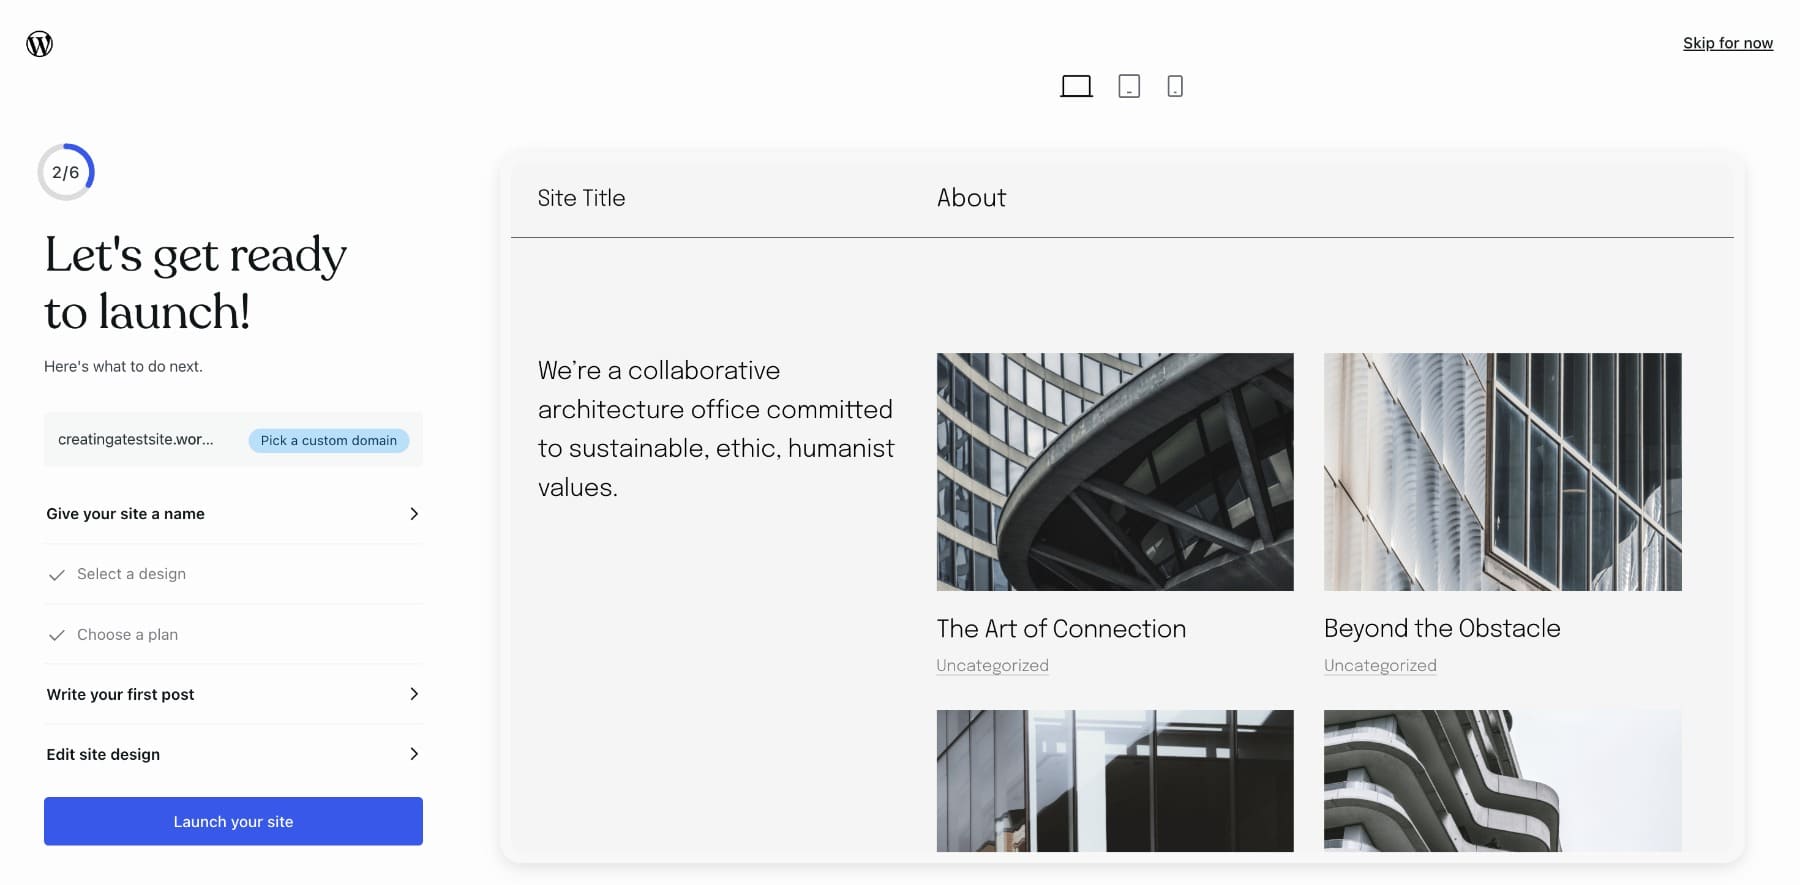Image resolution: width=1800 pixels, height=885 pixels.
Task: Open The Art of Connection thumbnail image
Action: coord(1115,472)
